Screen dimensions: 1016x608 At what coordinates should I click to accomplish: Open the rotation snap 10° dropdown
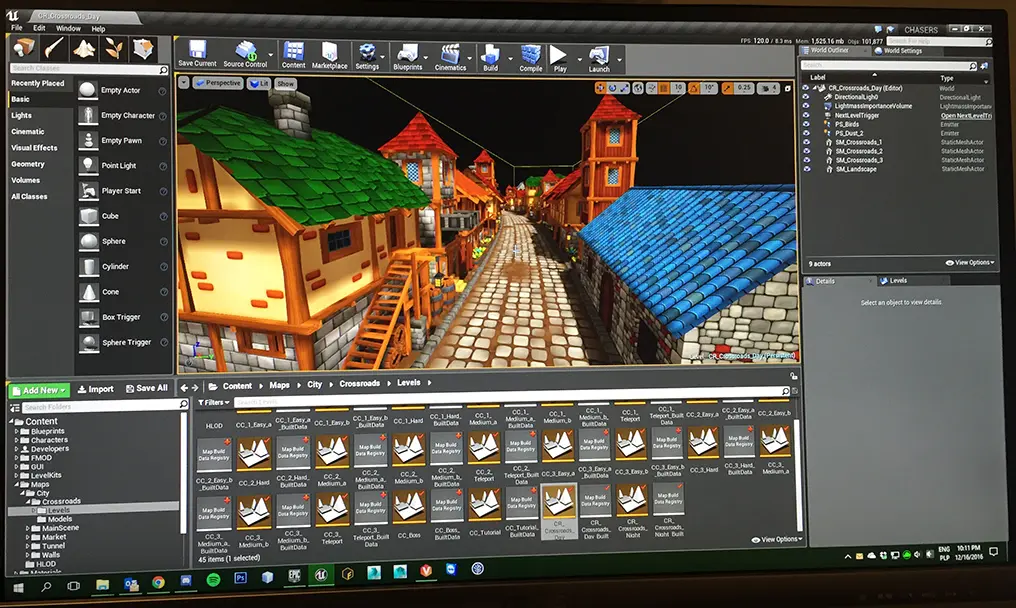click(709, 88)
